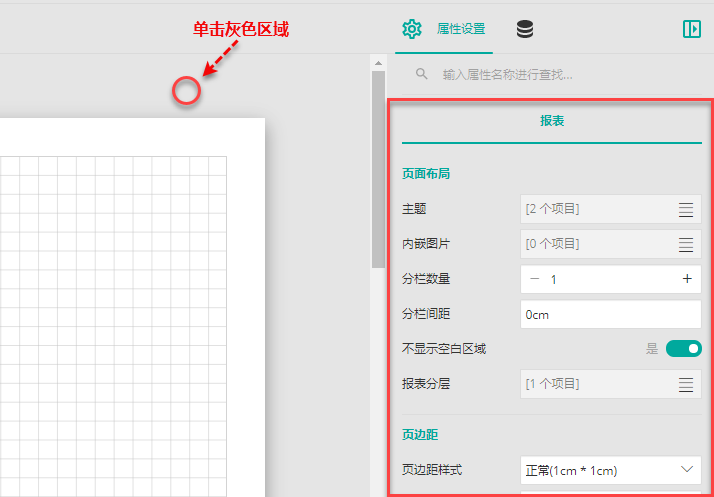Viewport: 714px width, 497px height.
Task: Increase 分栏数量 with the plus button
Action: [x=687, y=279]
